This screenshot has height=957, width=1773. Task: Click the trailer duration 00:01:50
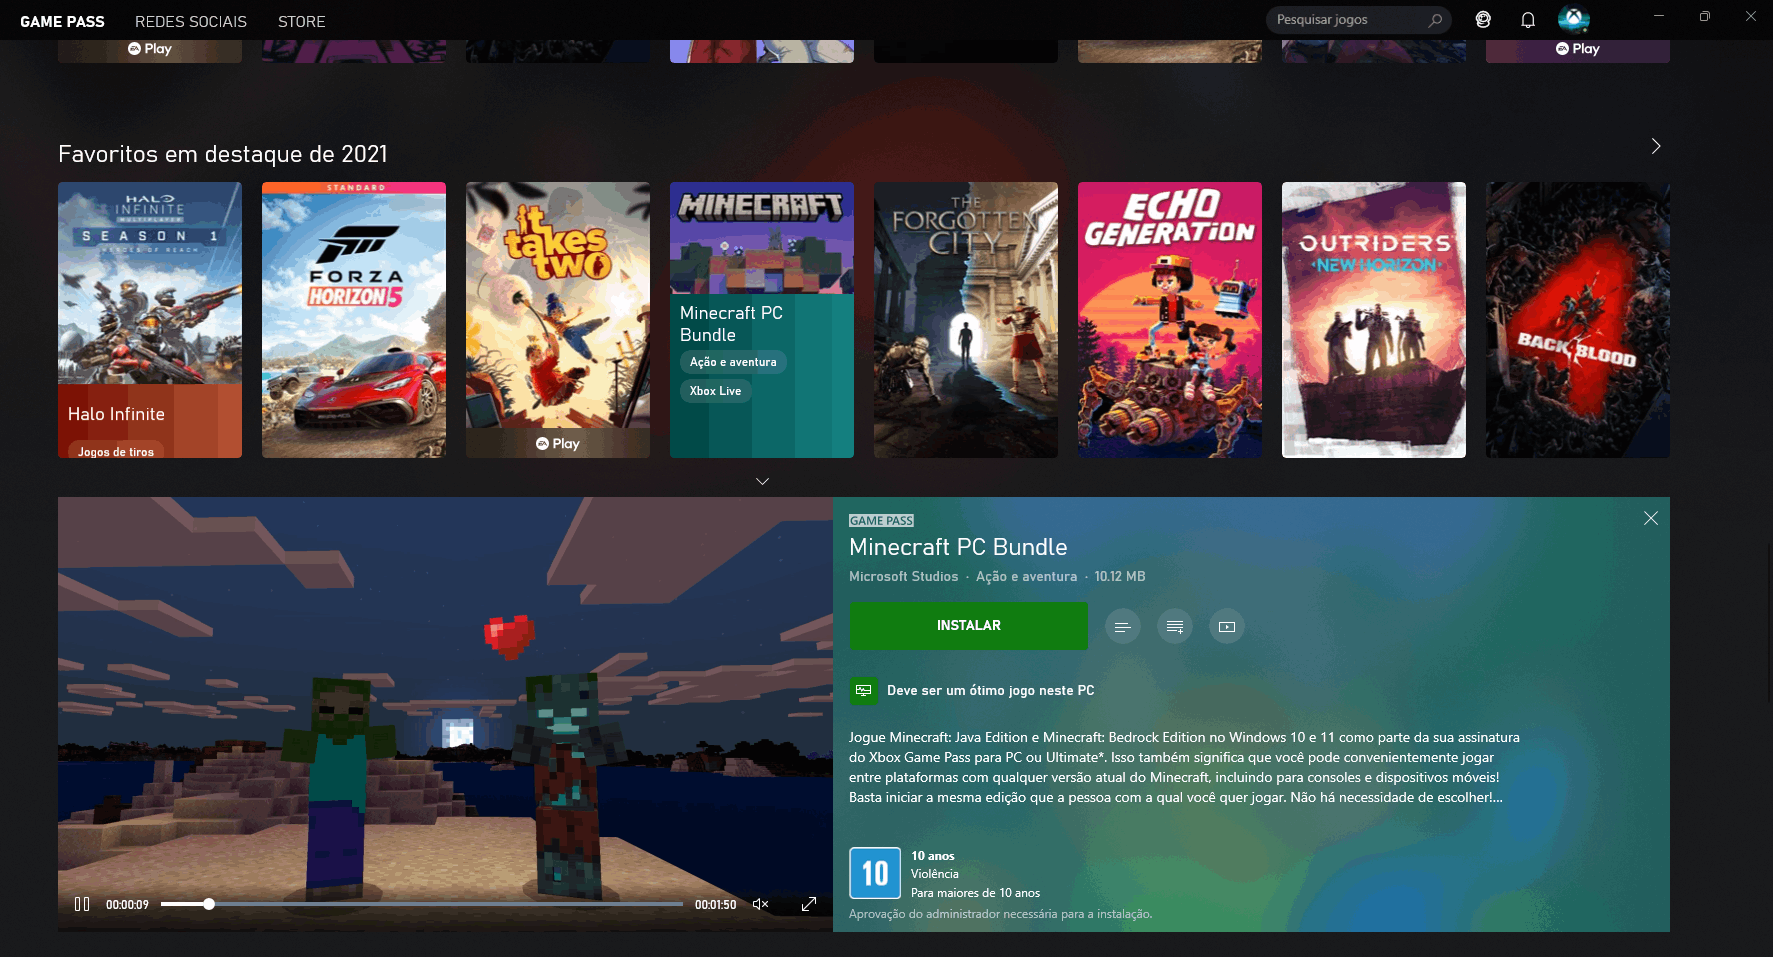point(716,905)
